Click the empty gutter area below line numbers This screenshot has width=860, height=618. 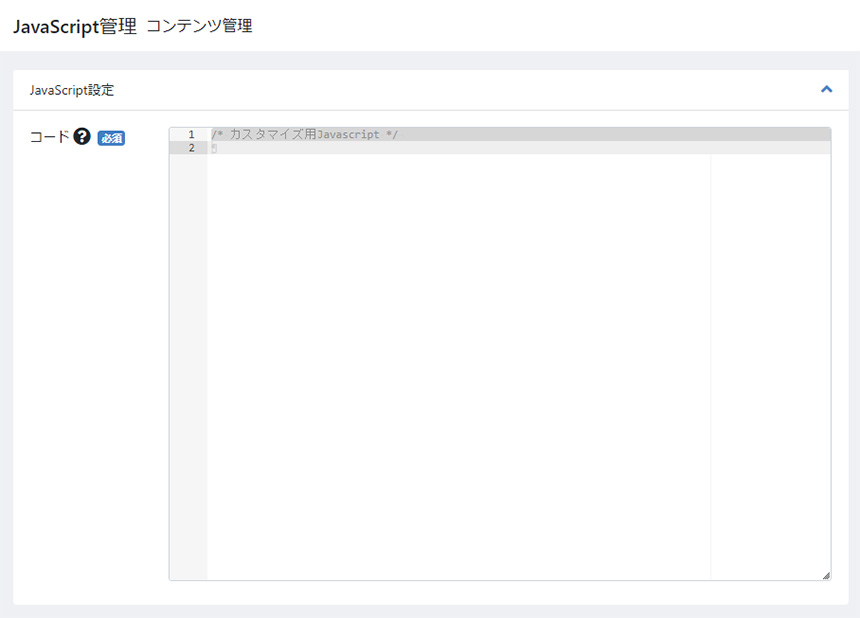tap(188, 360)
